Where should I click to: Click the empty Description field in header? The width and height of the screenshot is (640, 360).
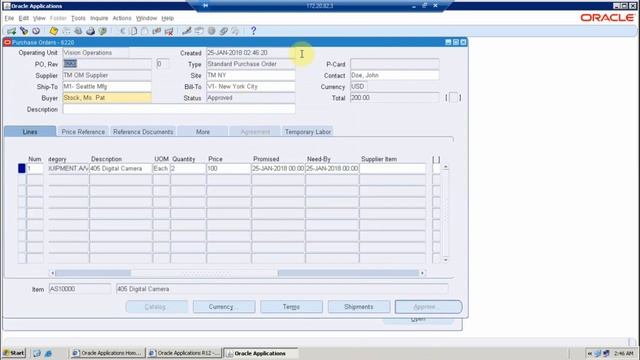[179, 109]
